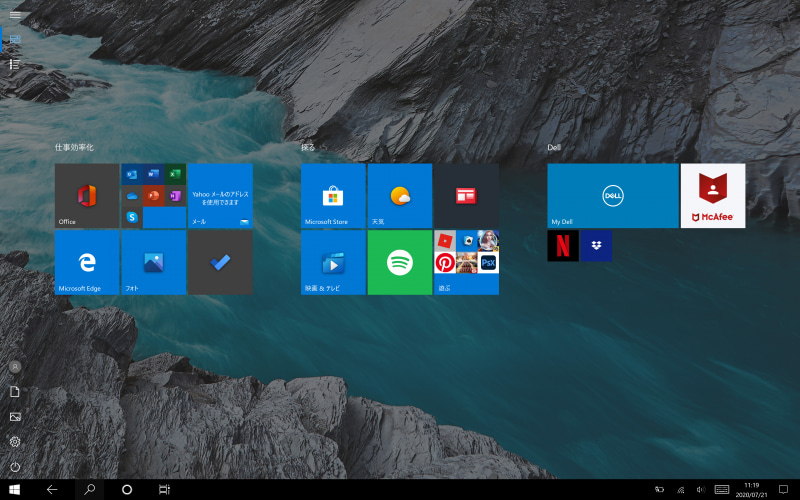
Task: Open the volume speaker icon
Action: pyautogui.click(x=701, y=490)
